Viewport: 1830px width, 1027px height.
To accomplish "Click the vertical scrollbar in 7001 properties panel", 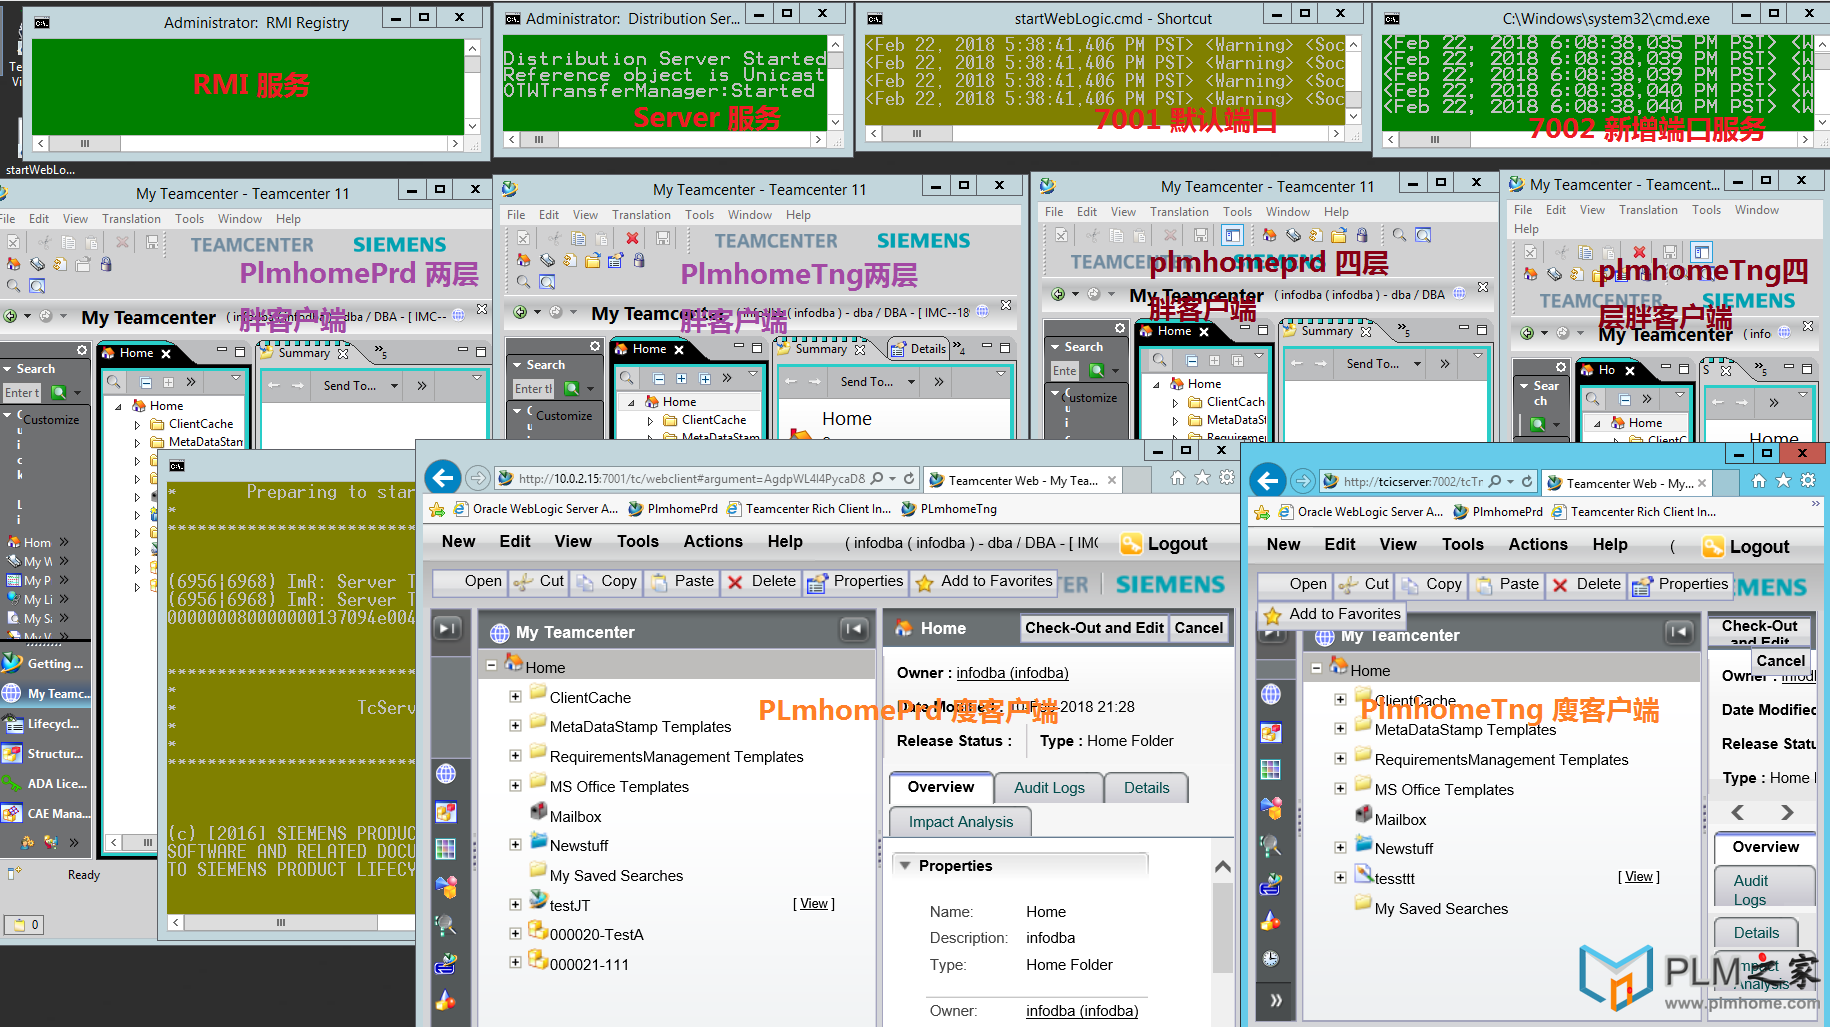I will click(x=1222, y=928).
